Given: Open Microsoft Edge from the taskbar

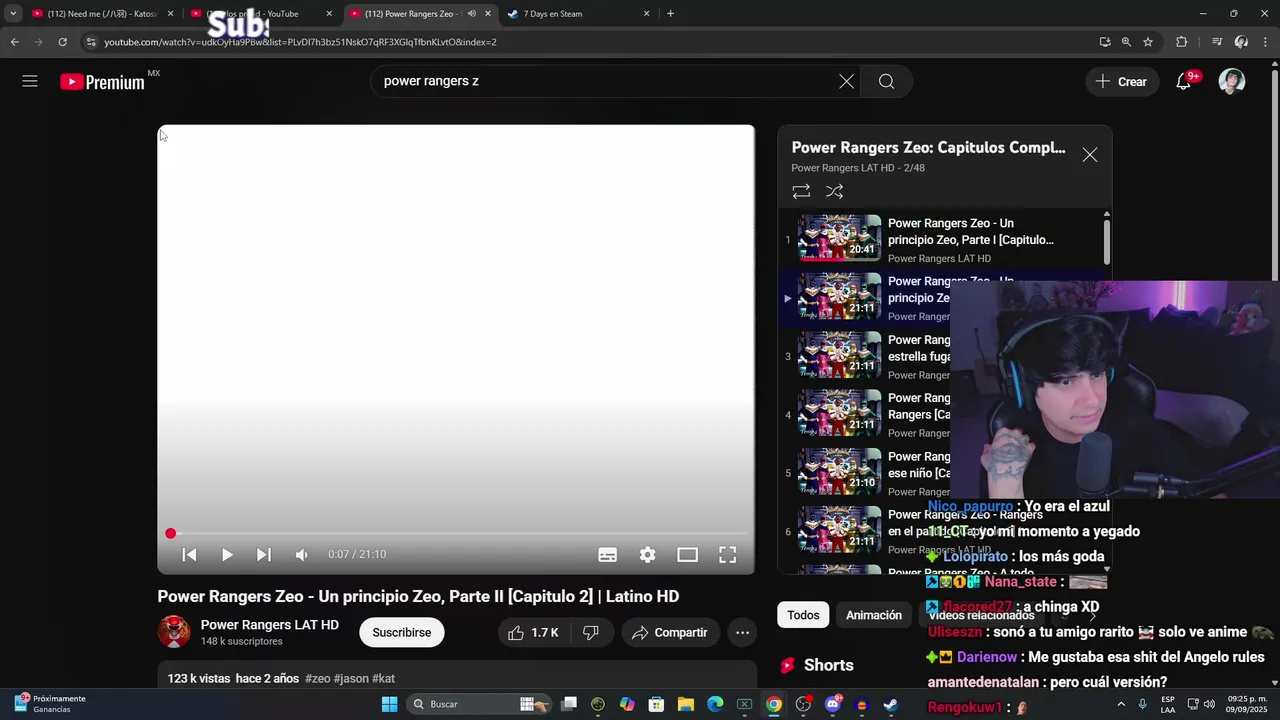Looking at the screenshot, I should (715, 705).
